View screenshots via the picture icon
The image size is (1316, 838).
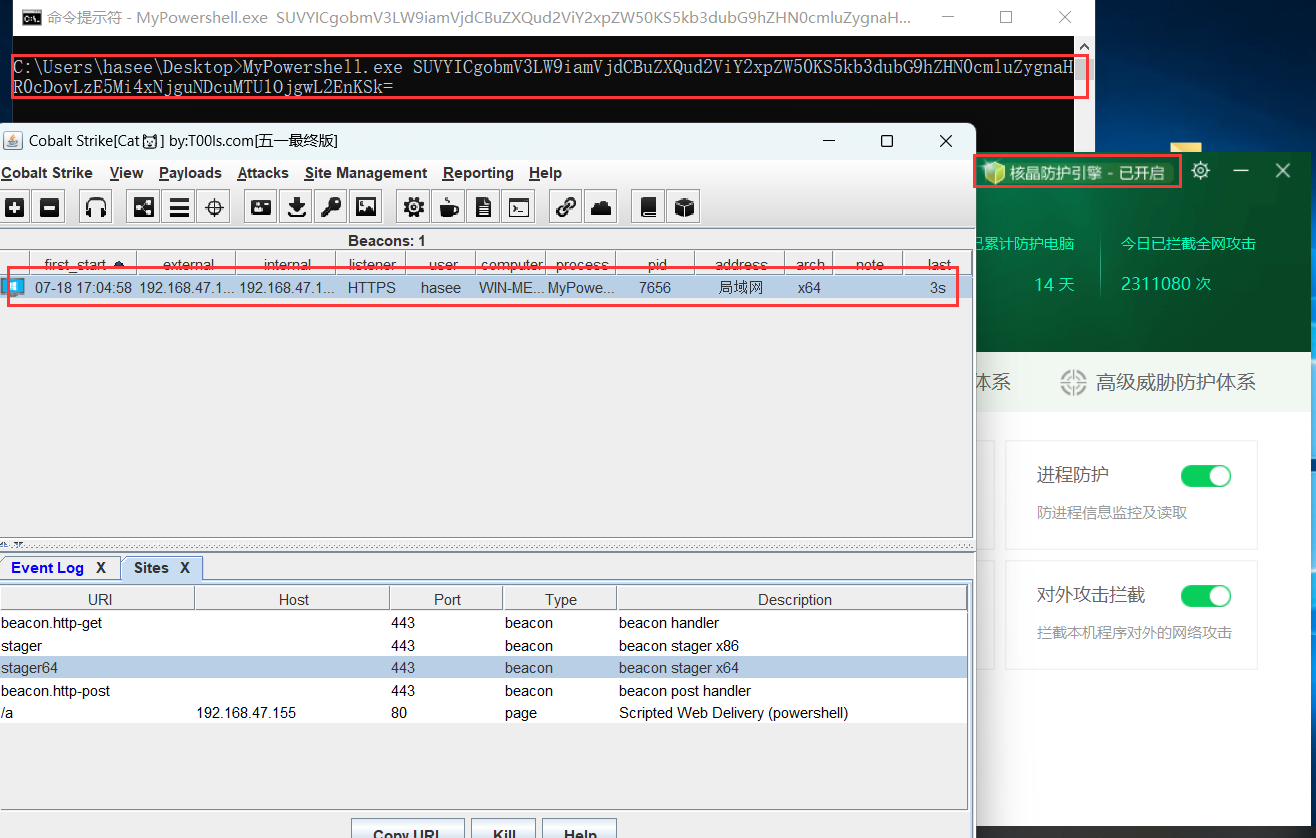tap(366, 207)
